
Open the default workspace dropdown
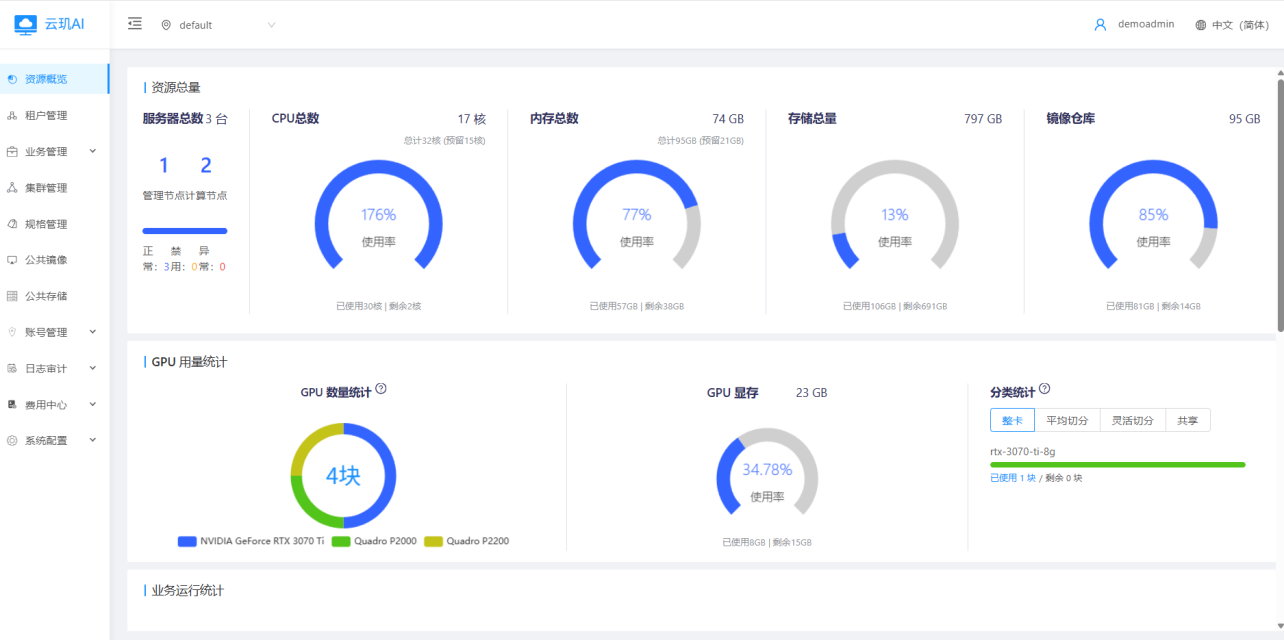218,25
